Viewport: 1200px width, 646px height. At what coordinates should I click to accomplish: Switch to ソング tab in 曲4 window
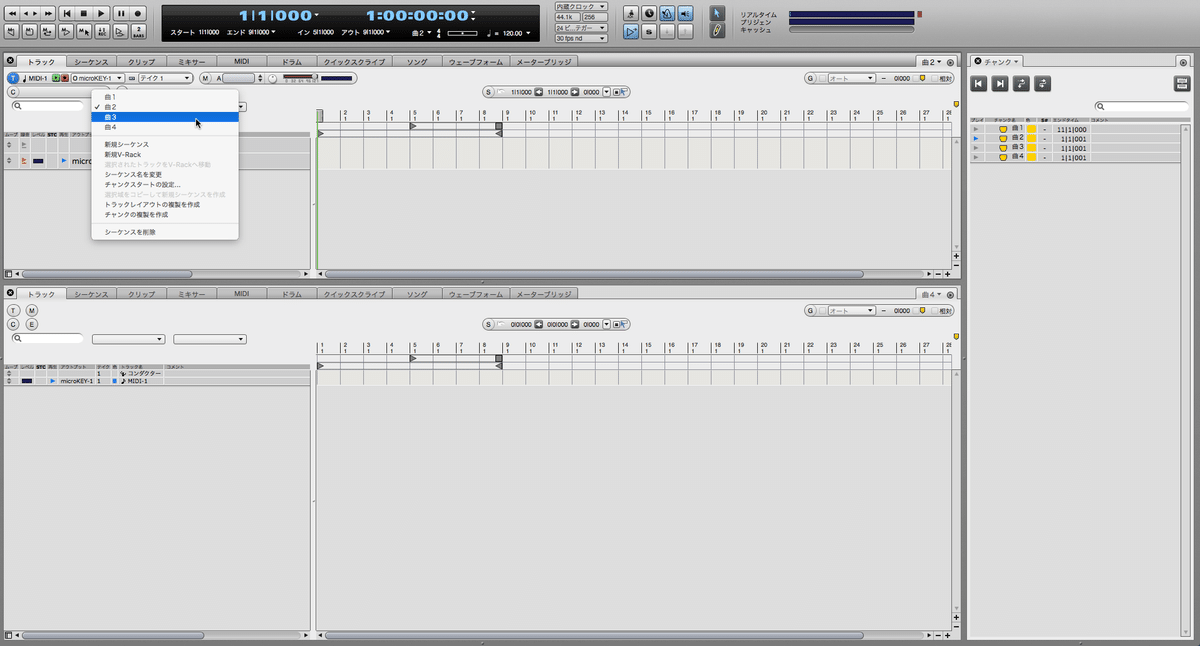[x=416, y=295]
